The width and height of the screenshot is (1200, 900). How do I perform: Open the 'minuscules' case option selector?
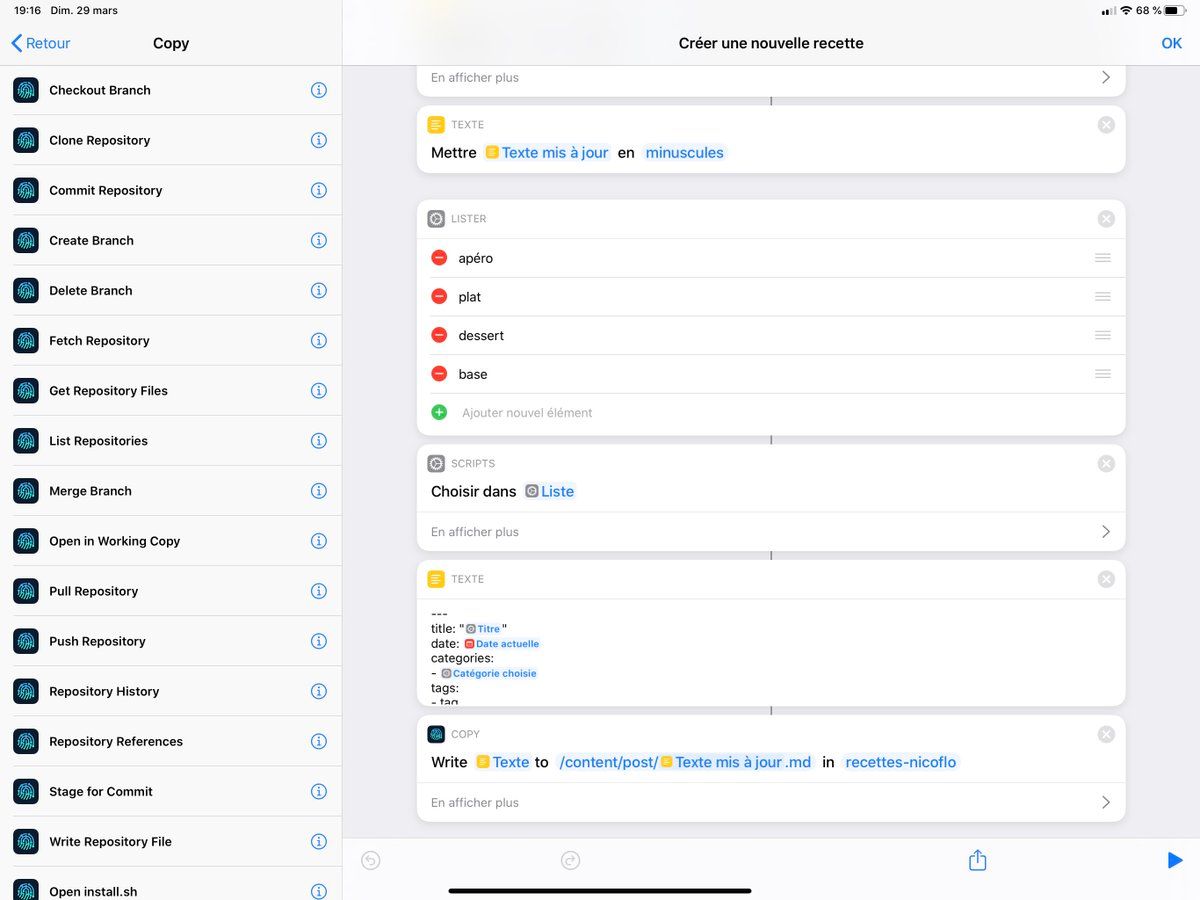pos(685,153)
